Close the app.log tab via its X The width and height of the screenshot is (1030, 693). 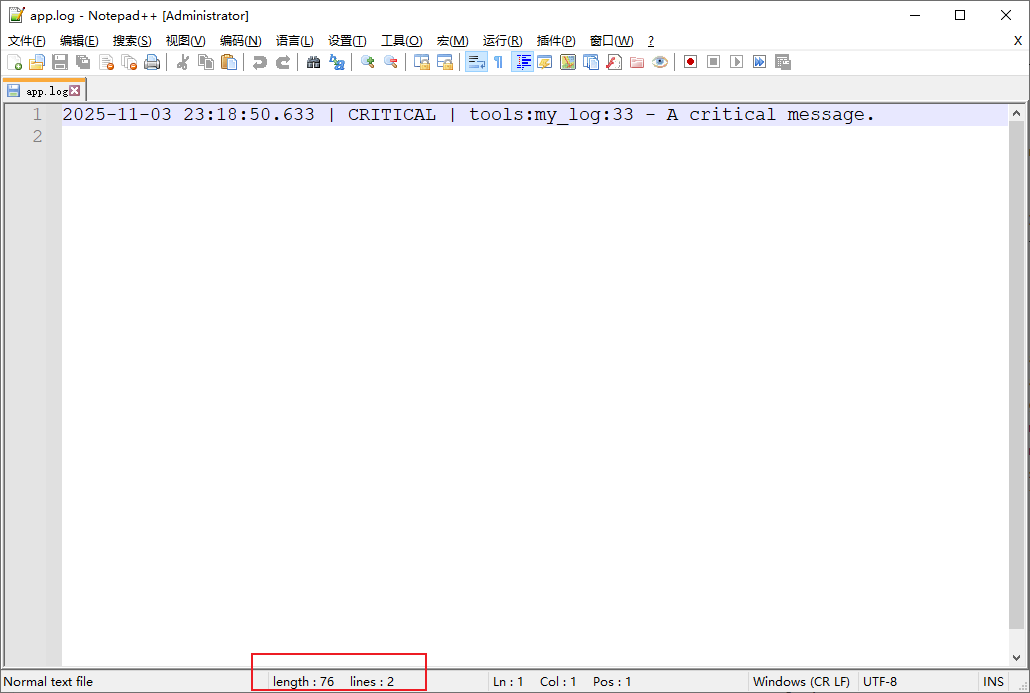(x=76, y=89)
